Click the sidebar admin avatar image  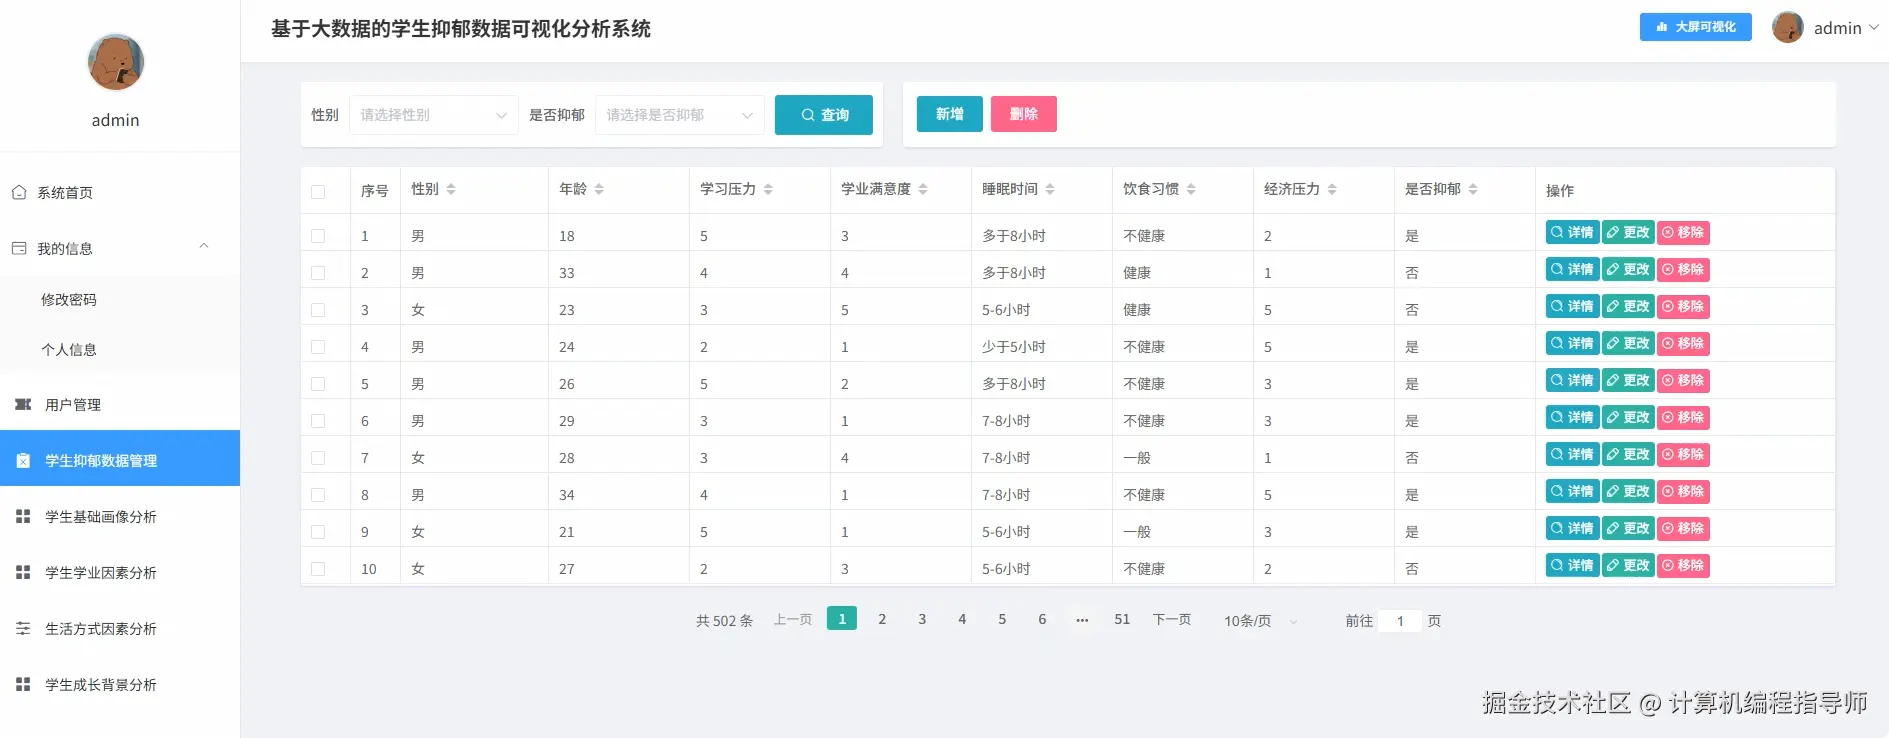click(116, 62)
